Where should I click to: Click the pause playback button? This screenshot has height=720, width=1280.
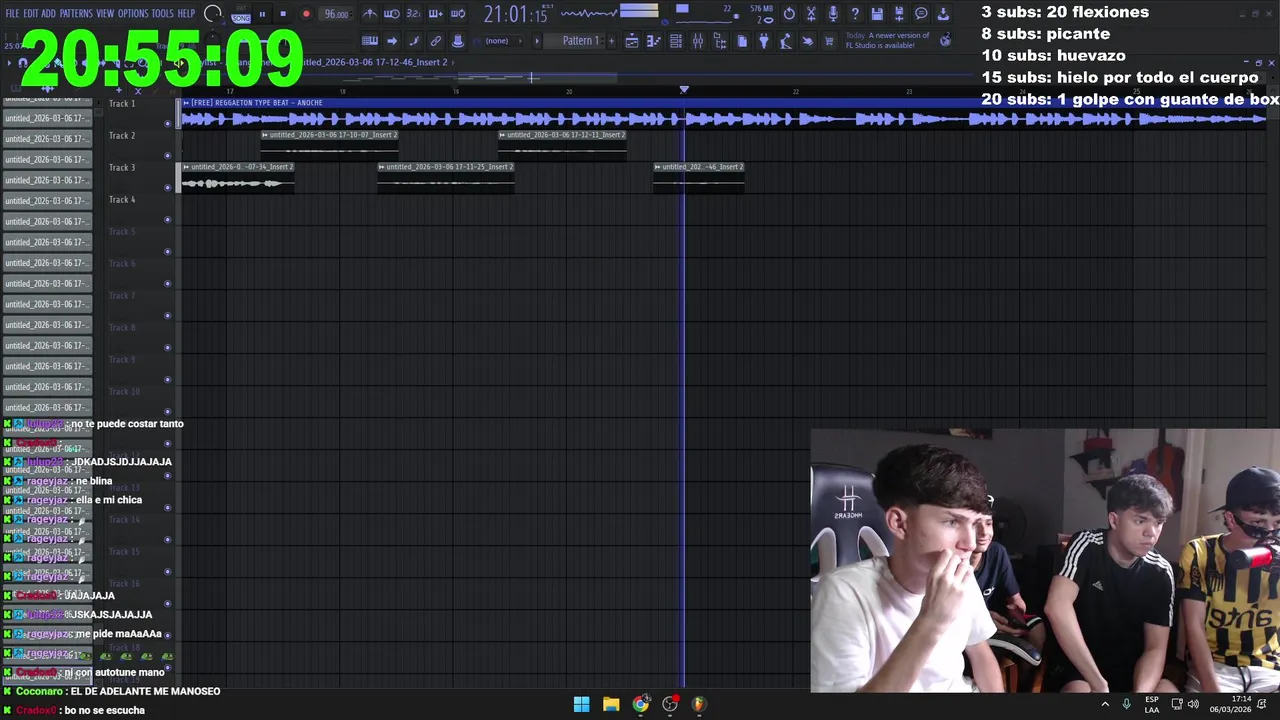coord(262,14)
